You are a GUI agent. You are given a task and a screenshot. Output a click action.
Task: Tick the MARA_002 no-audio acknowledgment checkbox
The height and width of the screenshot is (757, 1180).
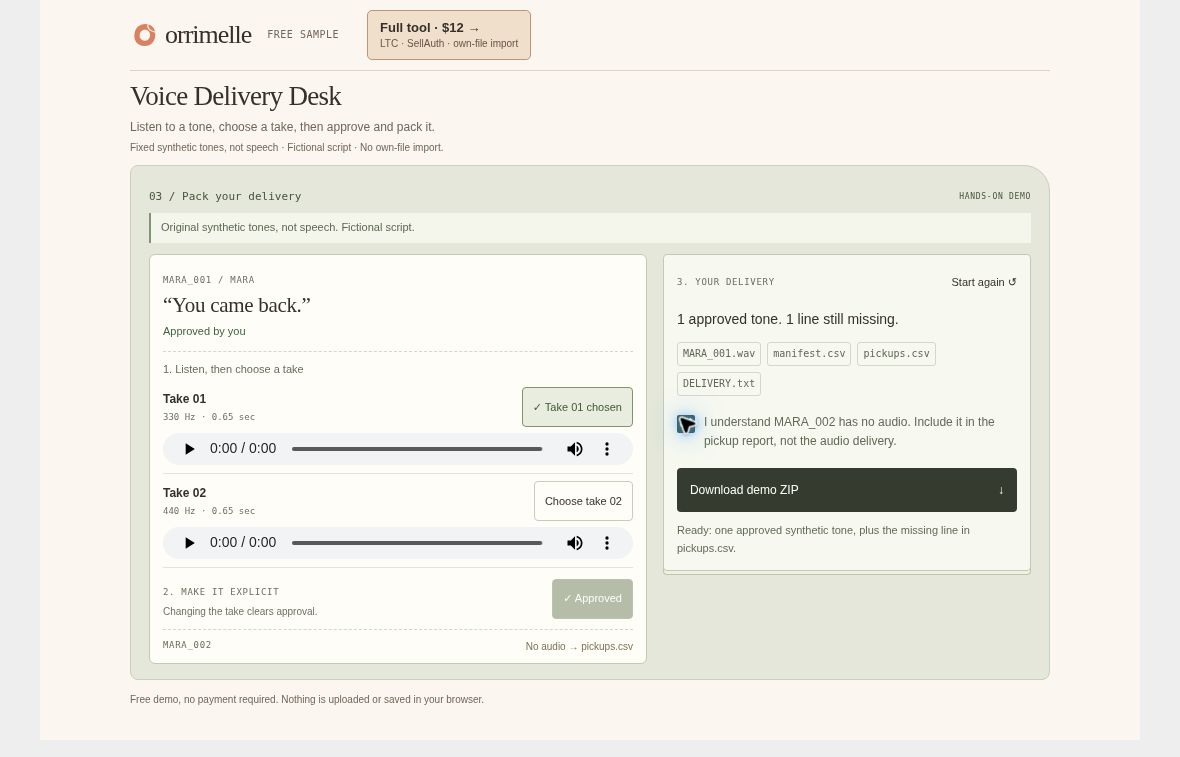(686, 424)
